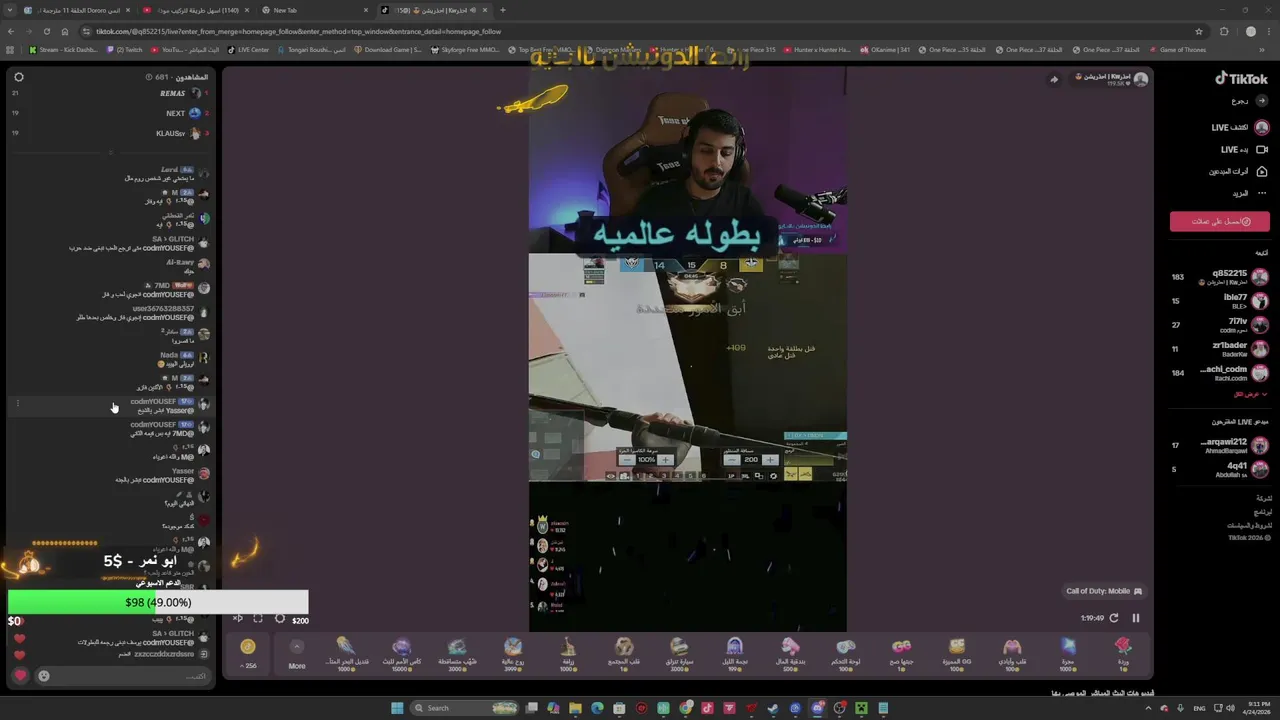The height and width of the screenshot is (720, 1280).
Task: Open the LIVE discover avatar icon
Action: pyautogui.click(x=1261, y=127)
